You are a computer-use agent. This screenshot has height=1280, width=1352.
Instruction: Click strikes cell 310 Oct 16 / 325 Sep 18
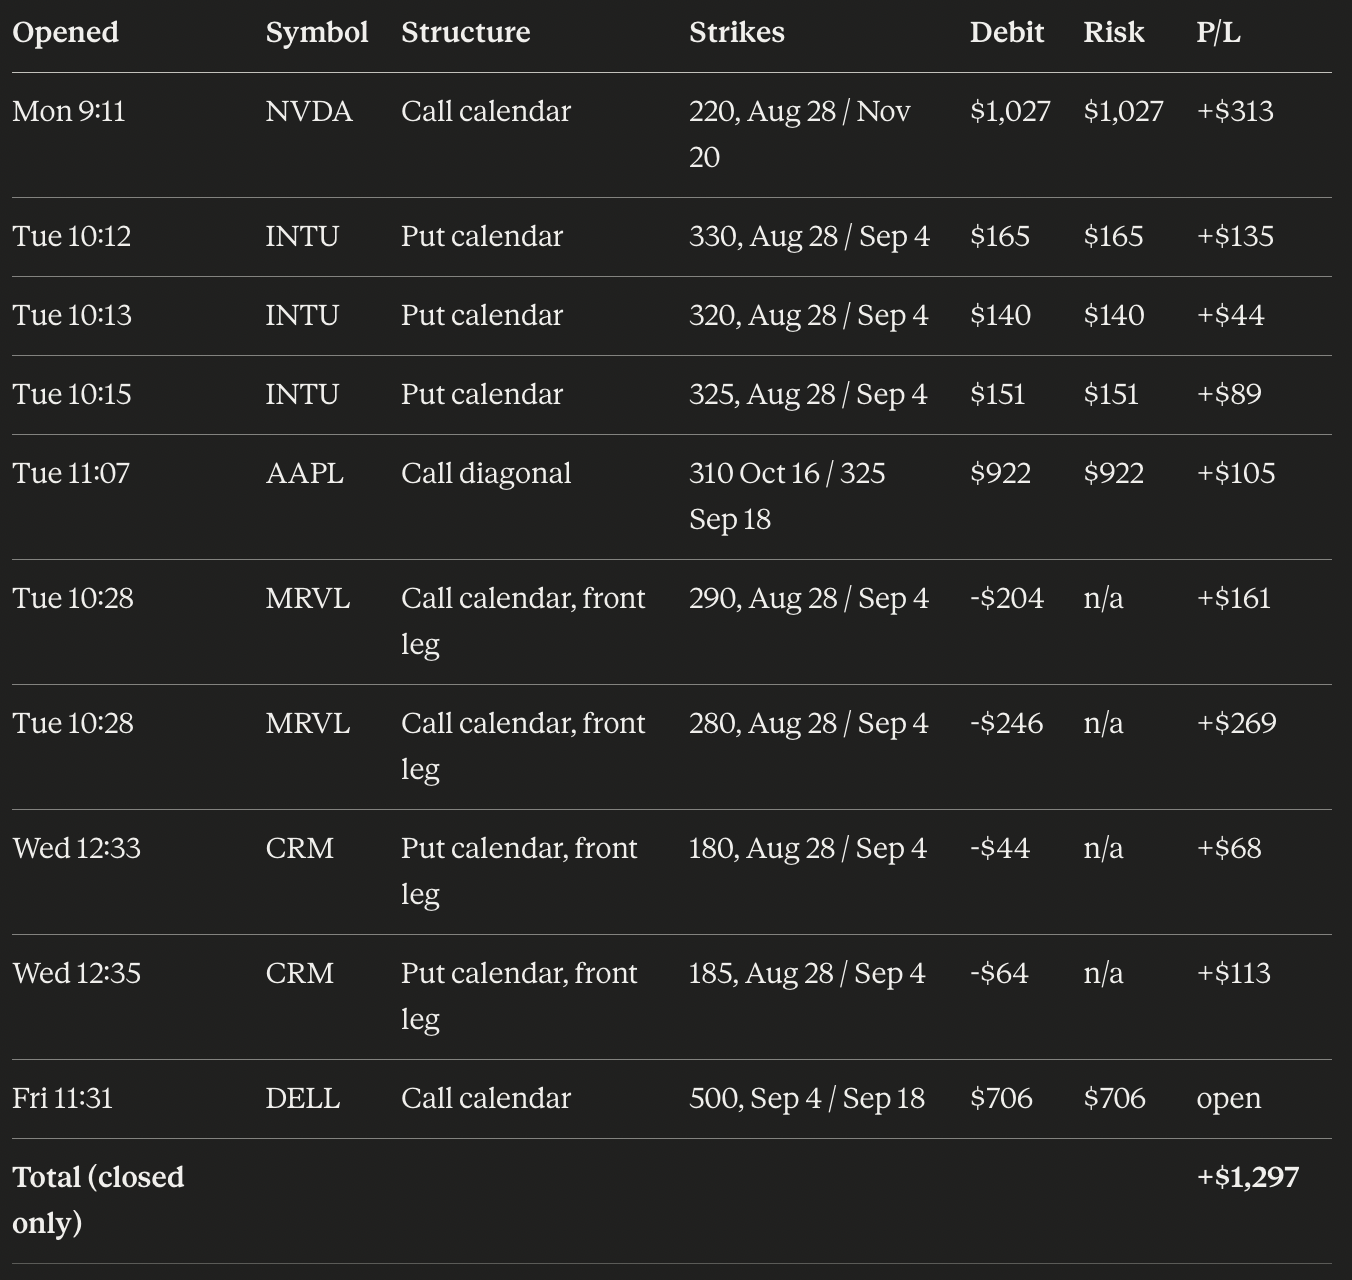click(787, 496)
